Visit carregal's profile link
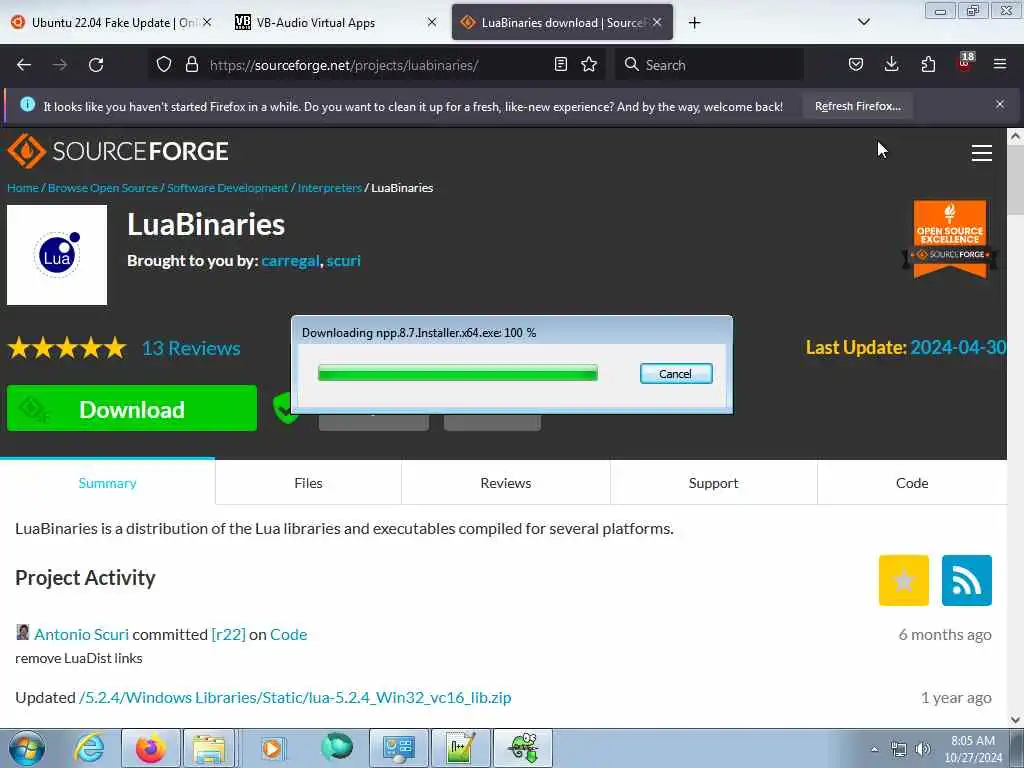 (291, 261)
